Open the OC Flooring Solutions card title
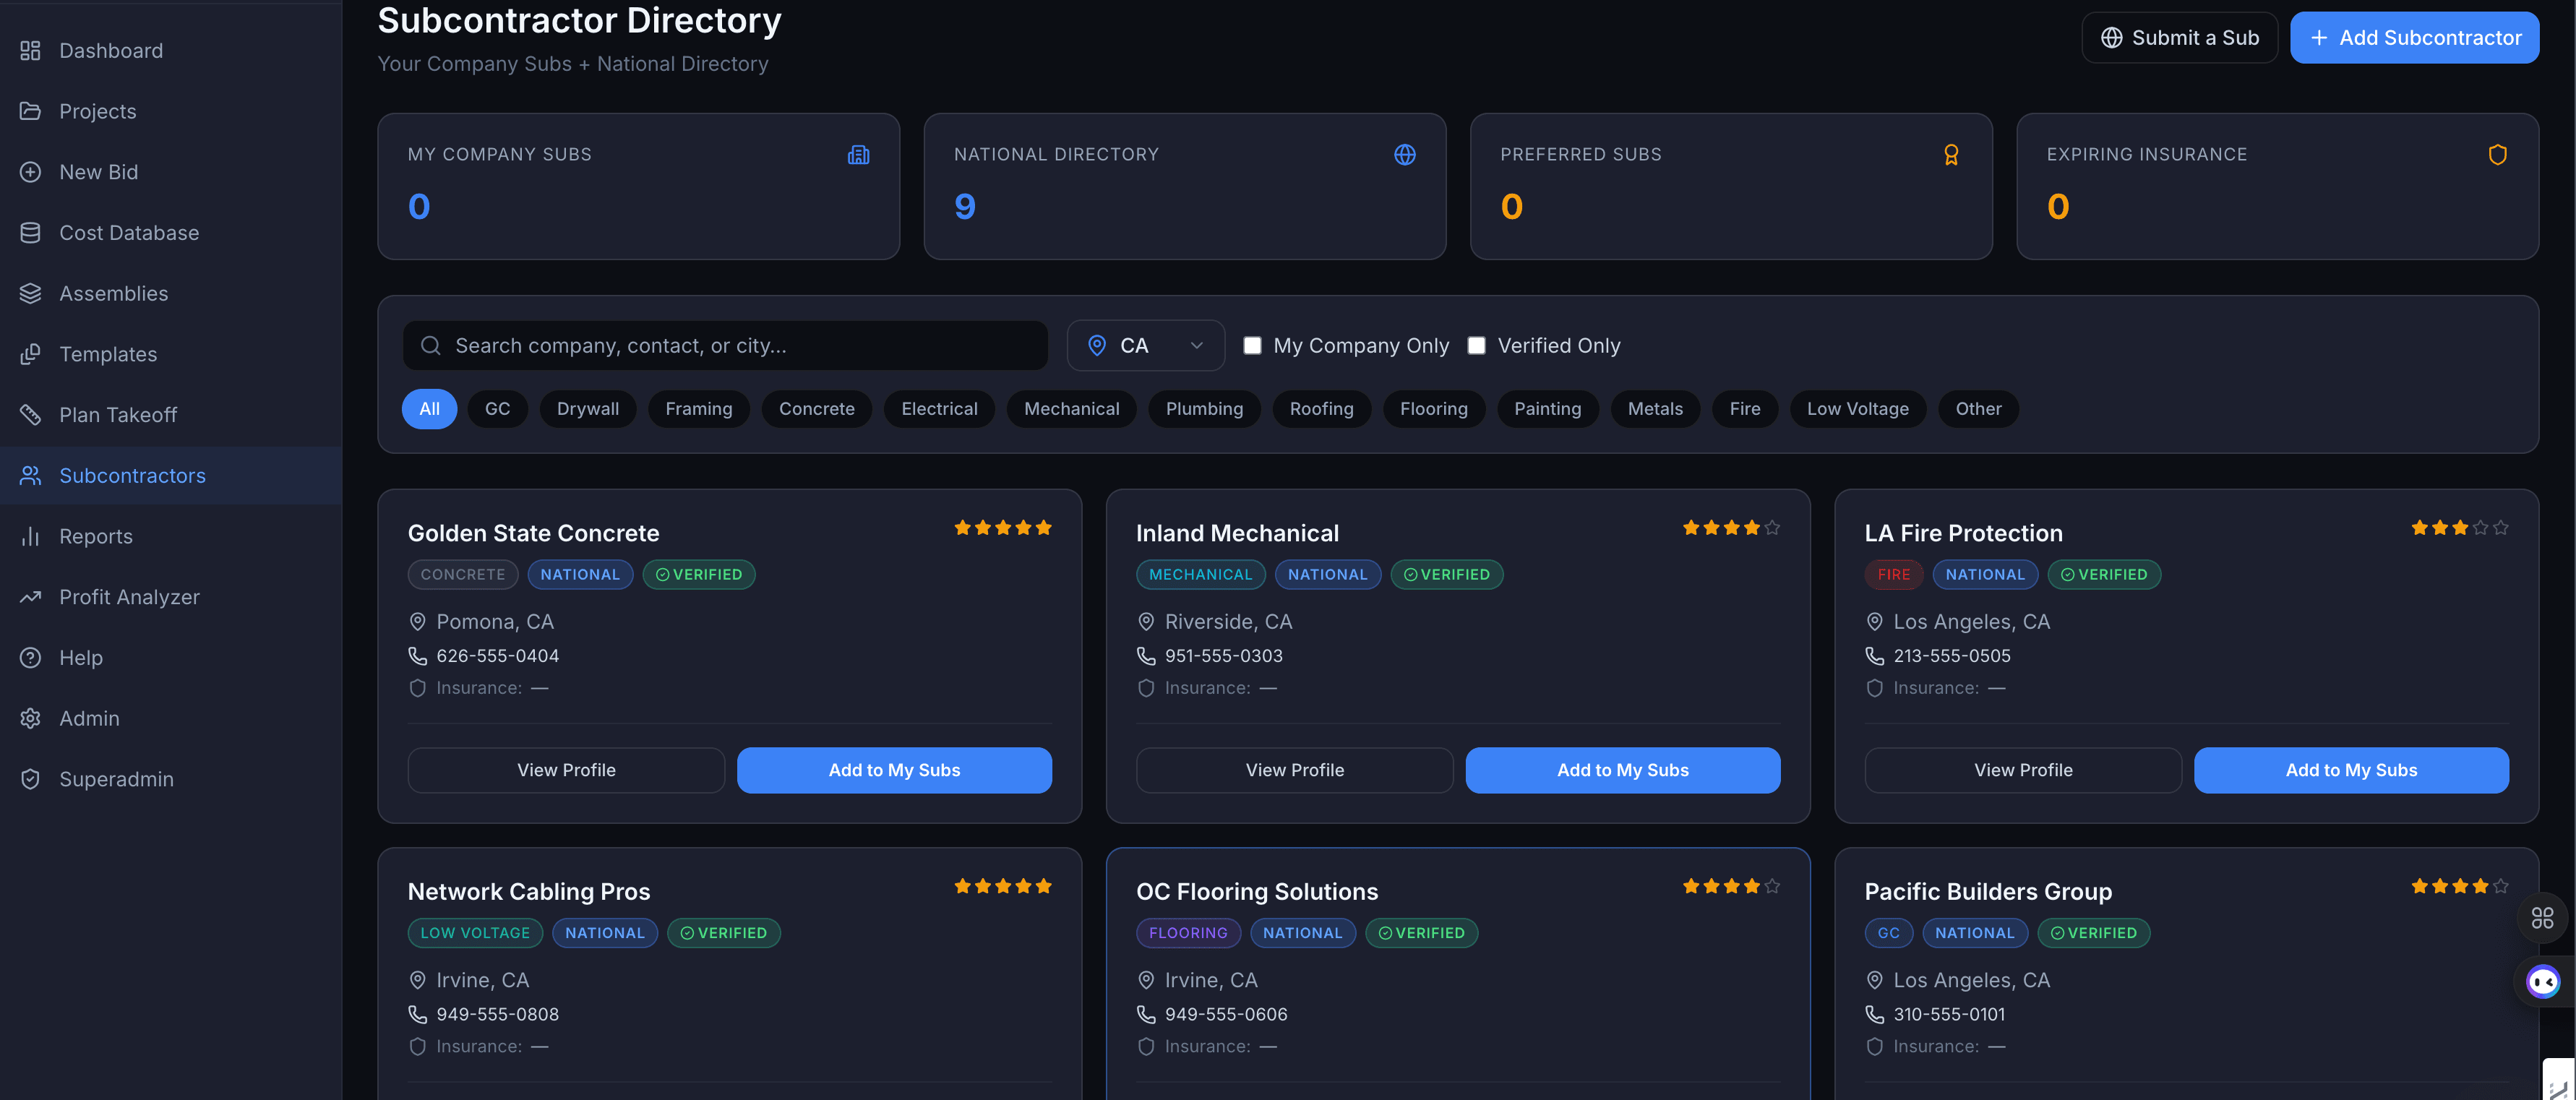The width and height of the screenshot is (2576, 1100). [x=1256, y=891]
